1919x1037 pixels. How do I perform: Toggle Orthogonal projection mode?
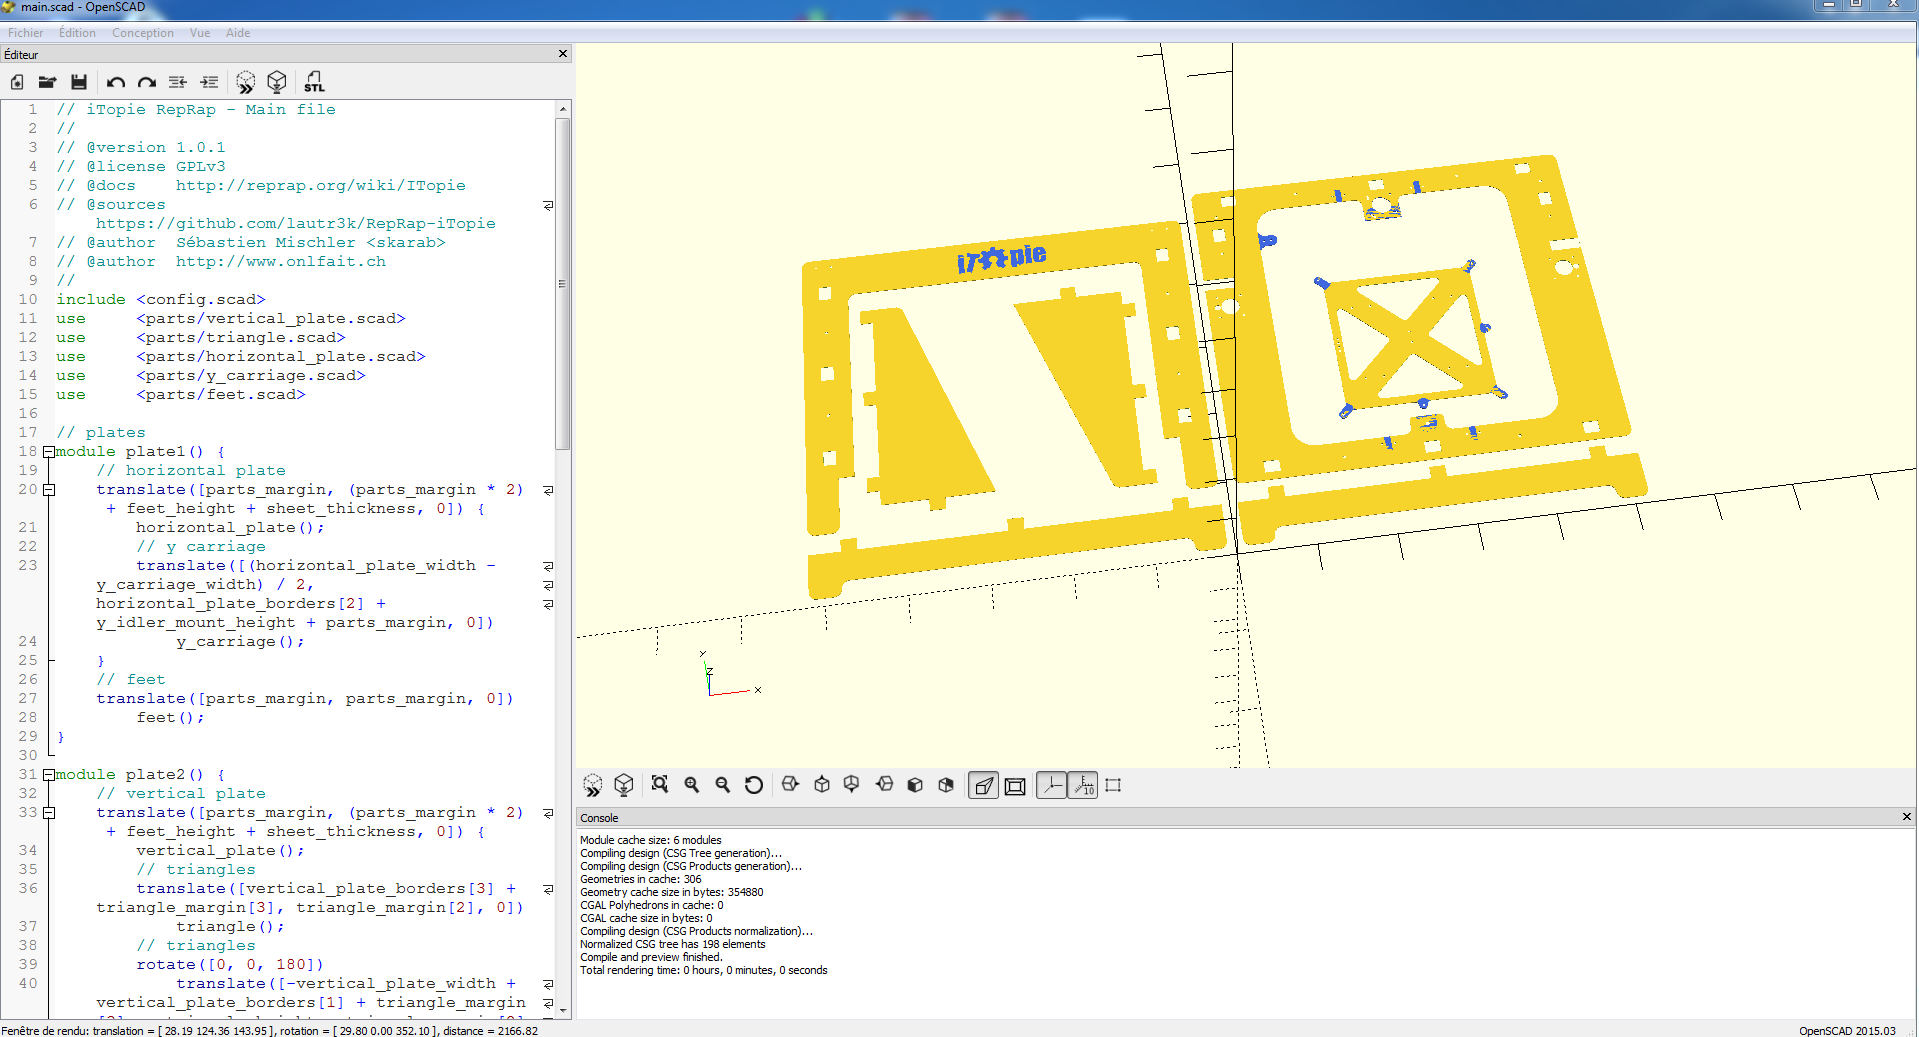pyautogui.click(x=1015, y=786)
